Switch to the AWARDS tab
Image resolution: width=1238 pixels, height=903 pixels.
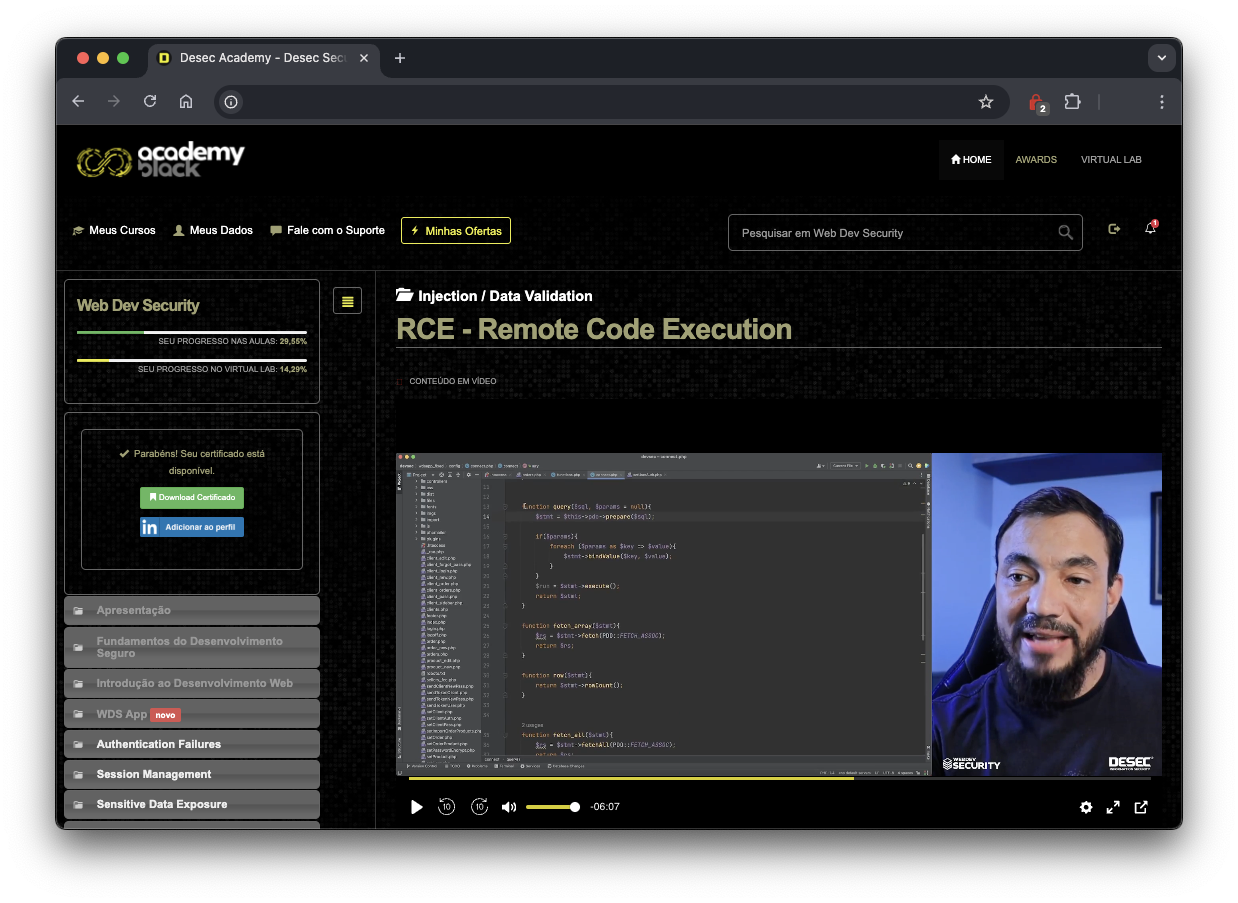pos(1036,159)
